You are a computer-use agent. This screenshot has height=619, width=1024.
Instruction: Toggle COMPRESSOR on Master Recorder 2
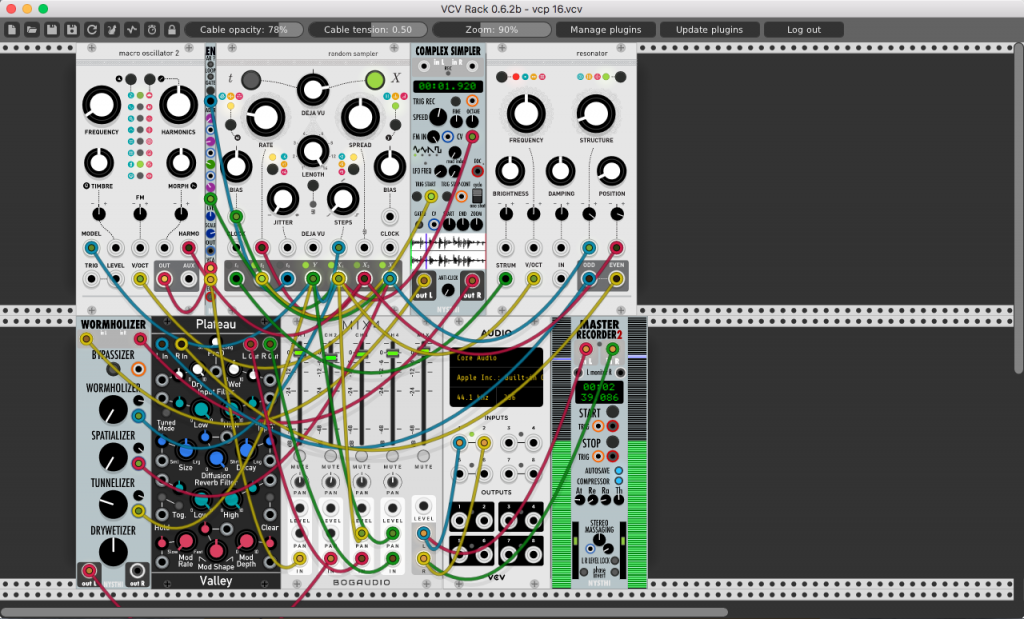pyautogui.click(x=618, y=481)
